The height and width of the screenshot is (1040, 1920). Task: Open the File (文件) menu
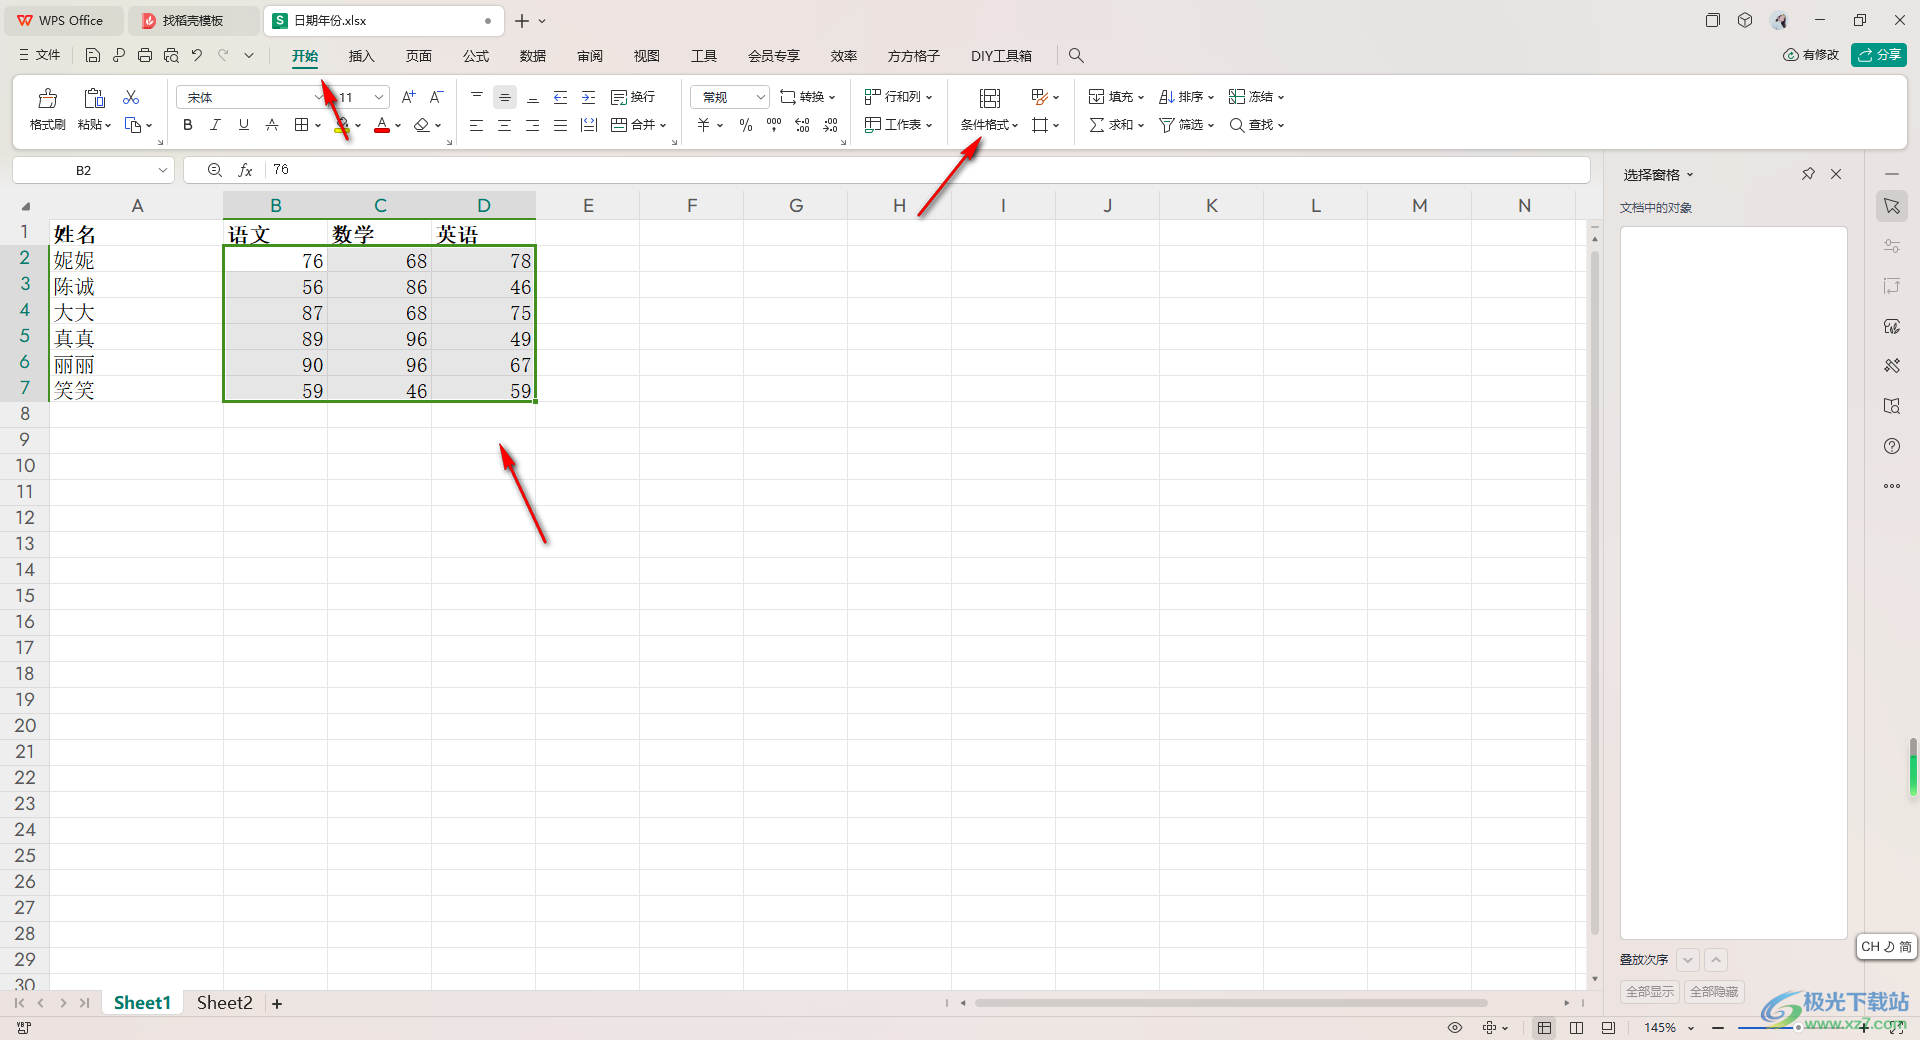point(39,56)
